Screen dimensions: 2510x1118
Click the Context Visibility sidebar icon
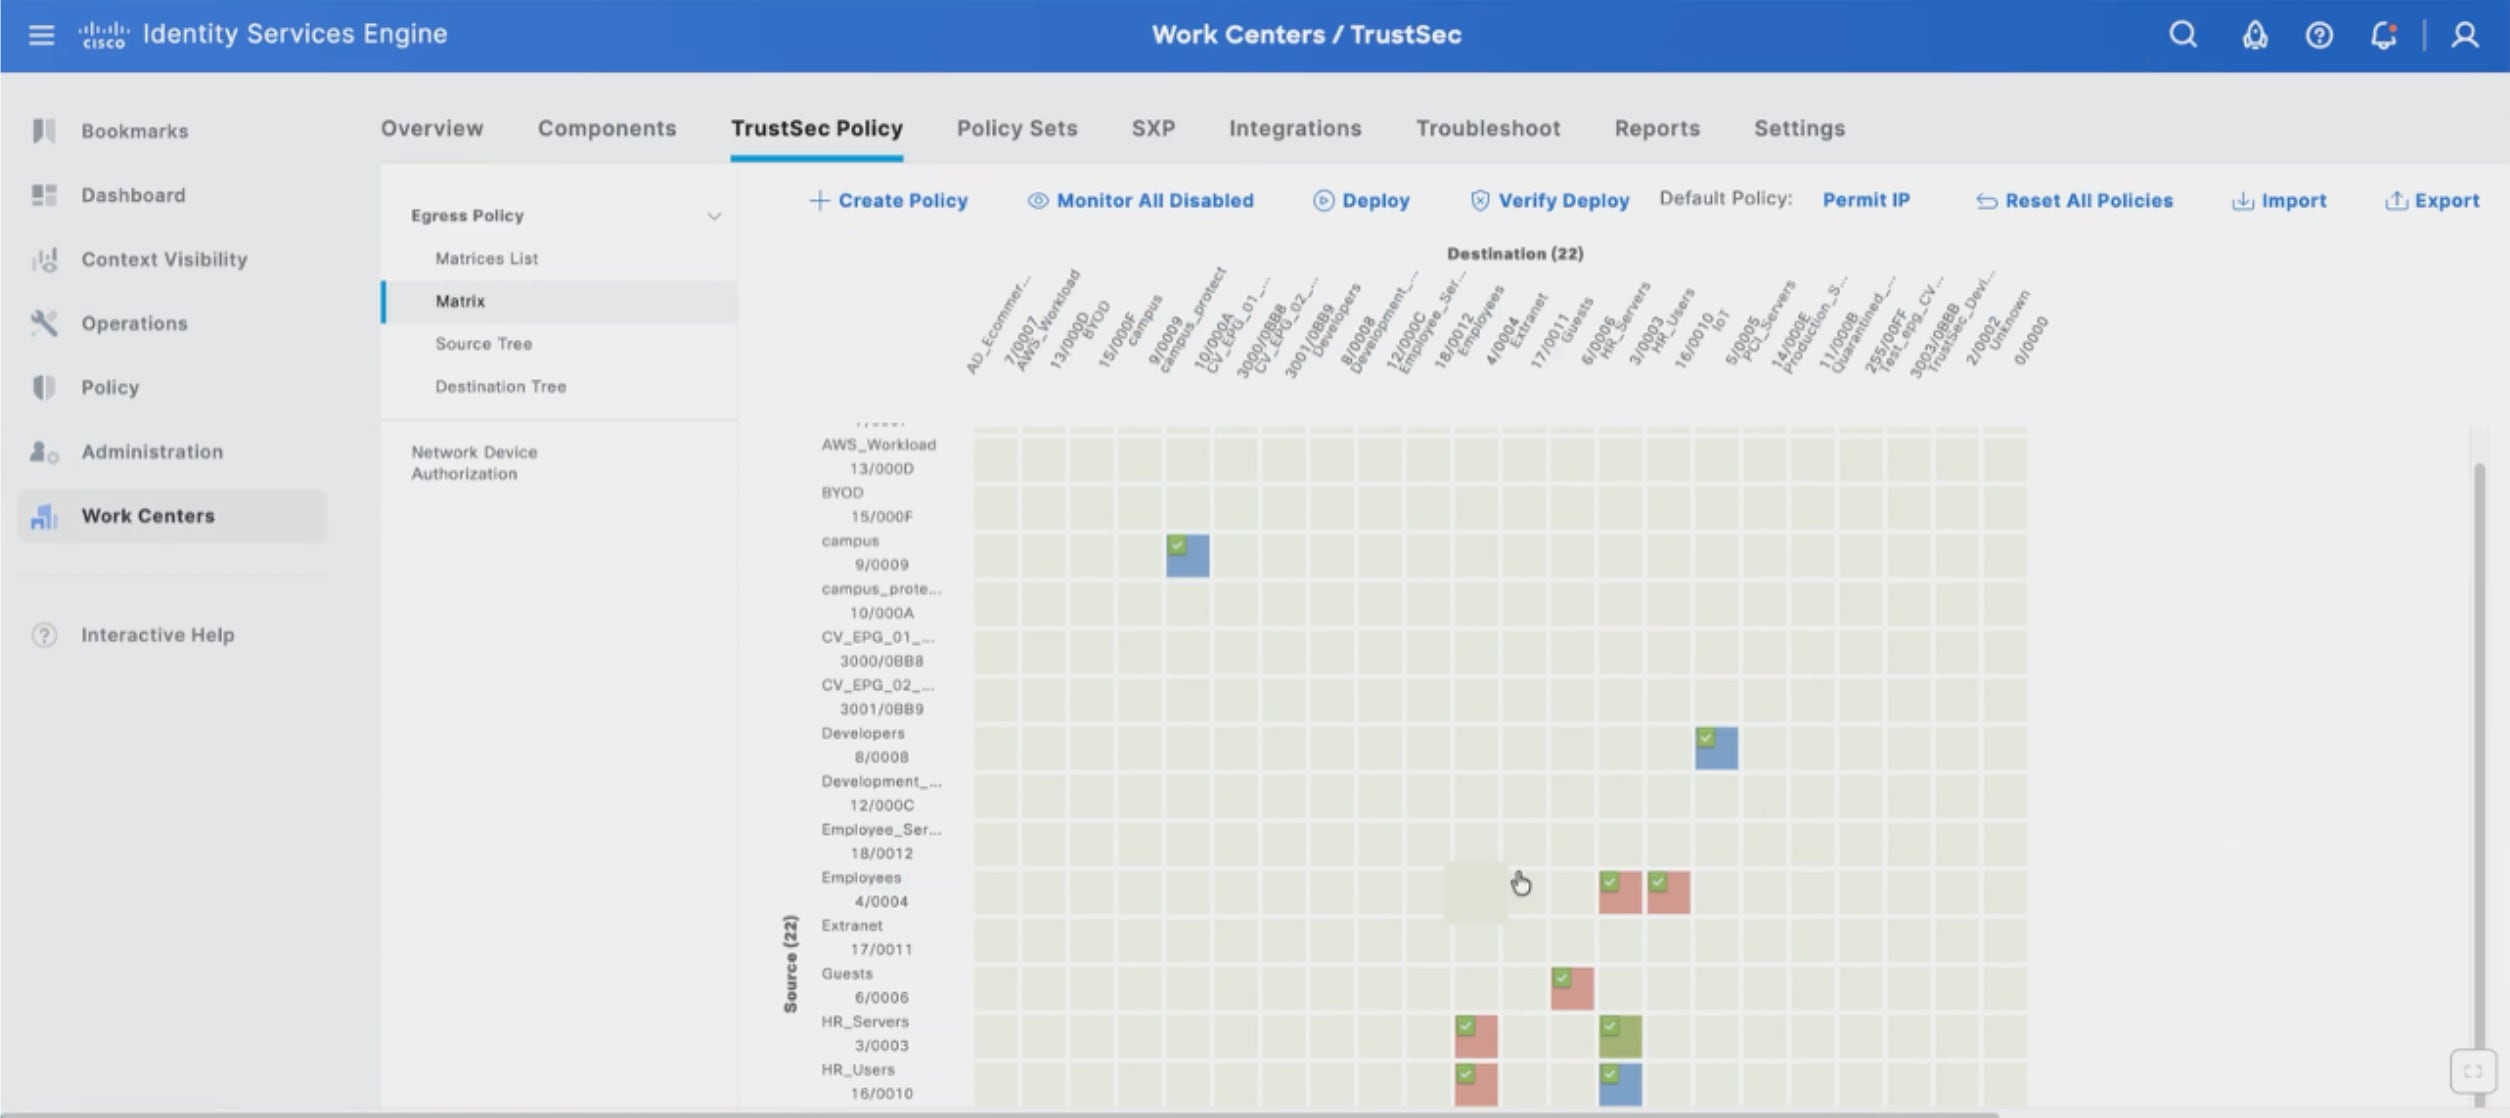tap(43, 259)
